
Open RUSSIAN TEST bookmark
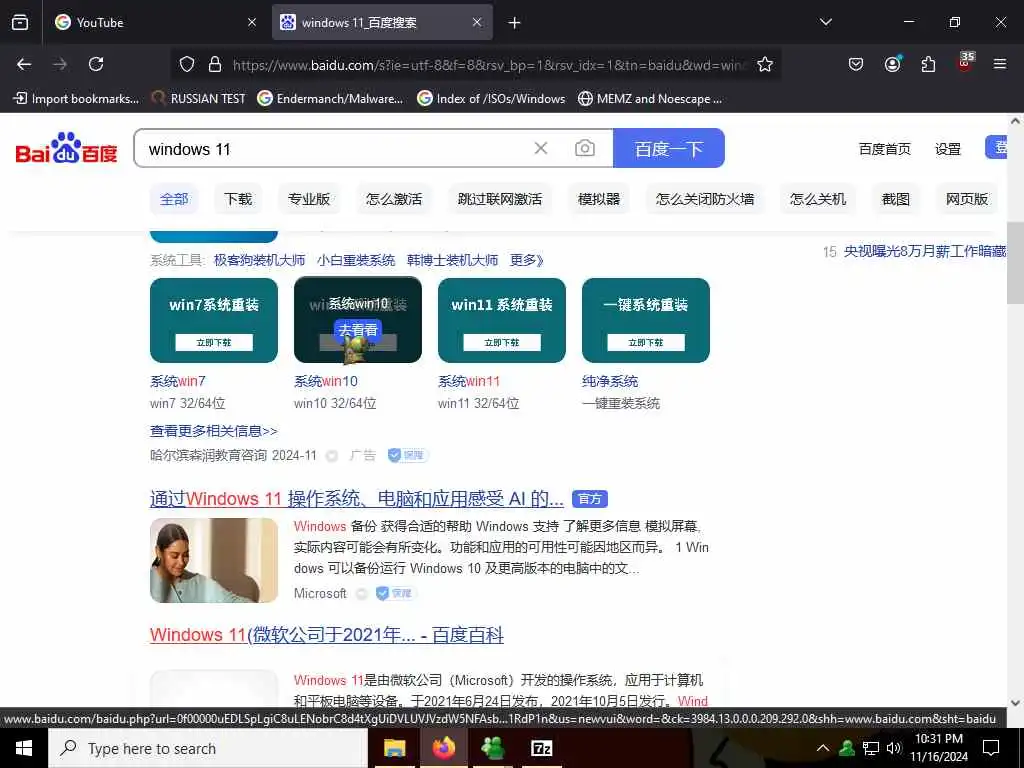(198, 99)
